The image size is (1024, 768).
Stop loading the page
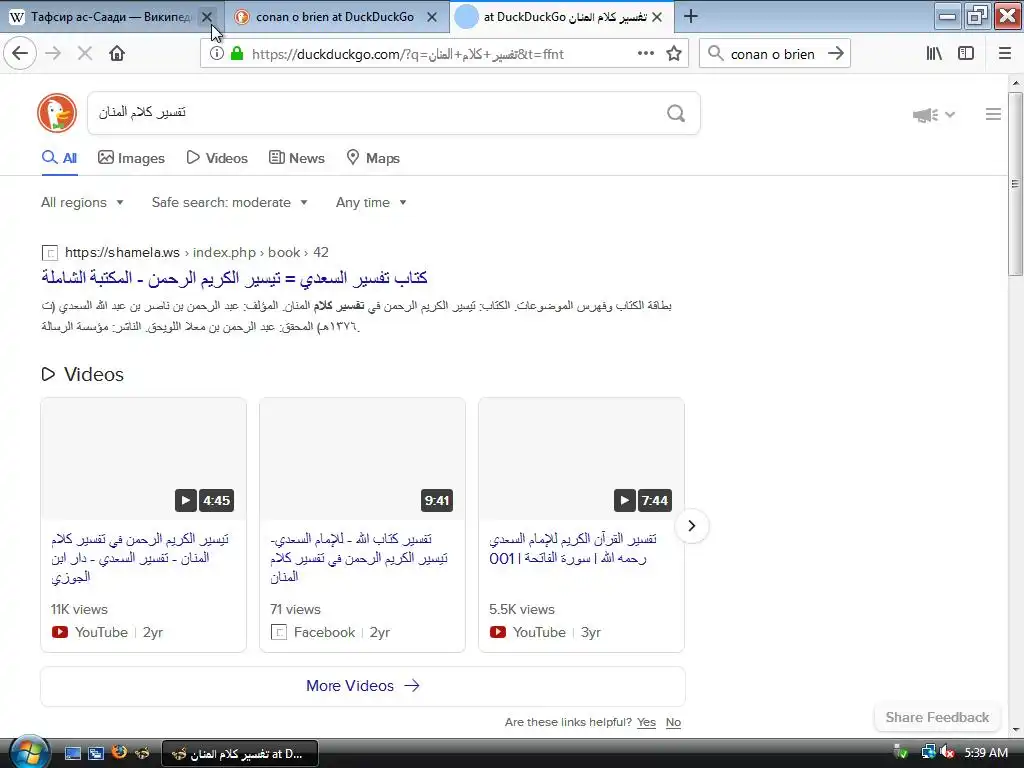coord(85,54)
